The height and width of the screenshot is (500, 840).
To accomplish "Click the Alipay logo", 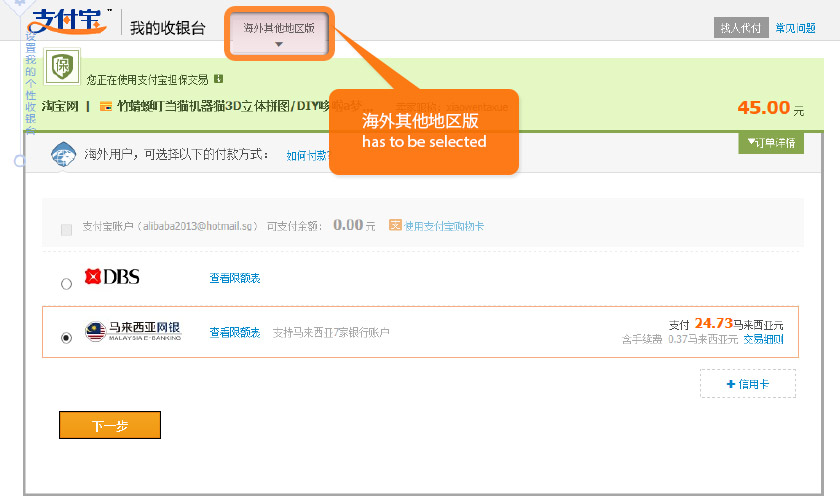I will 69,21.
